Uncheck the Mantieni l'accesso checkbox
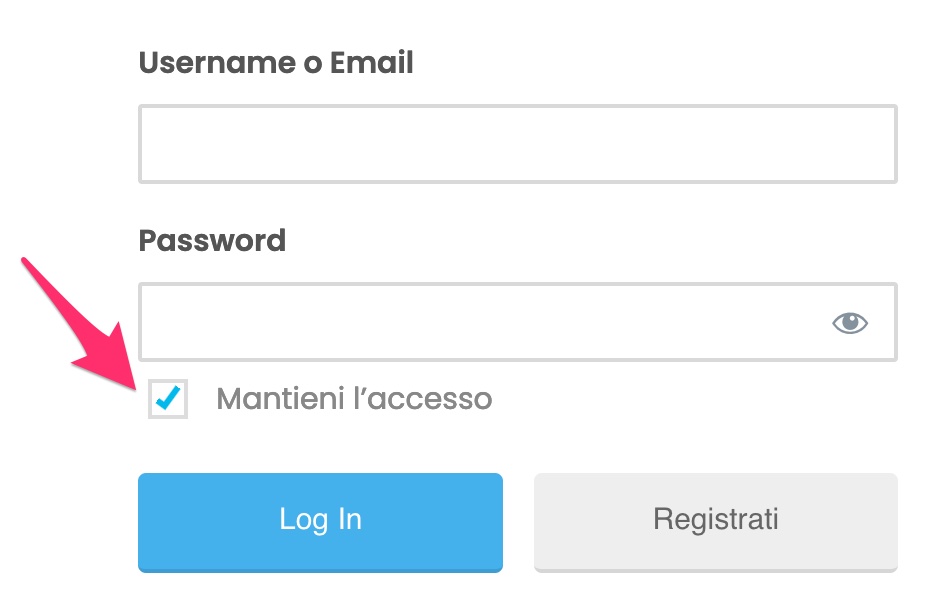The image size is (932, 610). [168, 398]
